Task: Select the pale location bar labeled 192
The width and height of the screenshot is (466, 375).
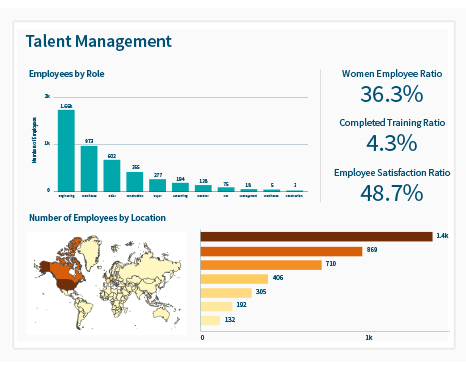Action: 217,306
